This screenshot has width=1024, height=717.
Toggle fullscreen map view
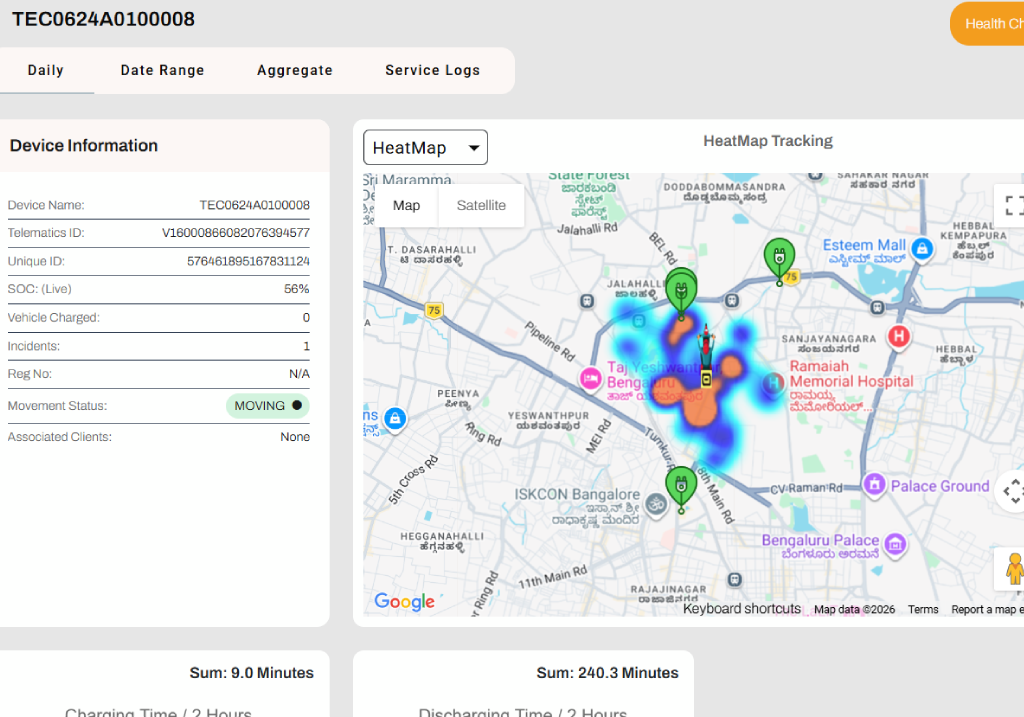tap(1011, 205)
